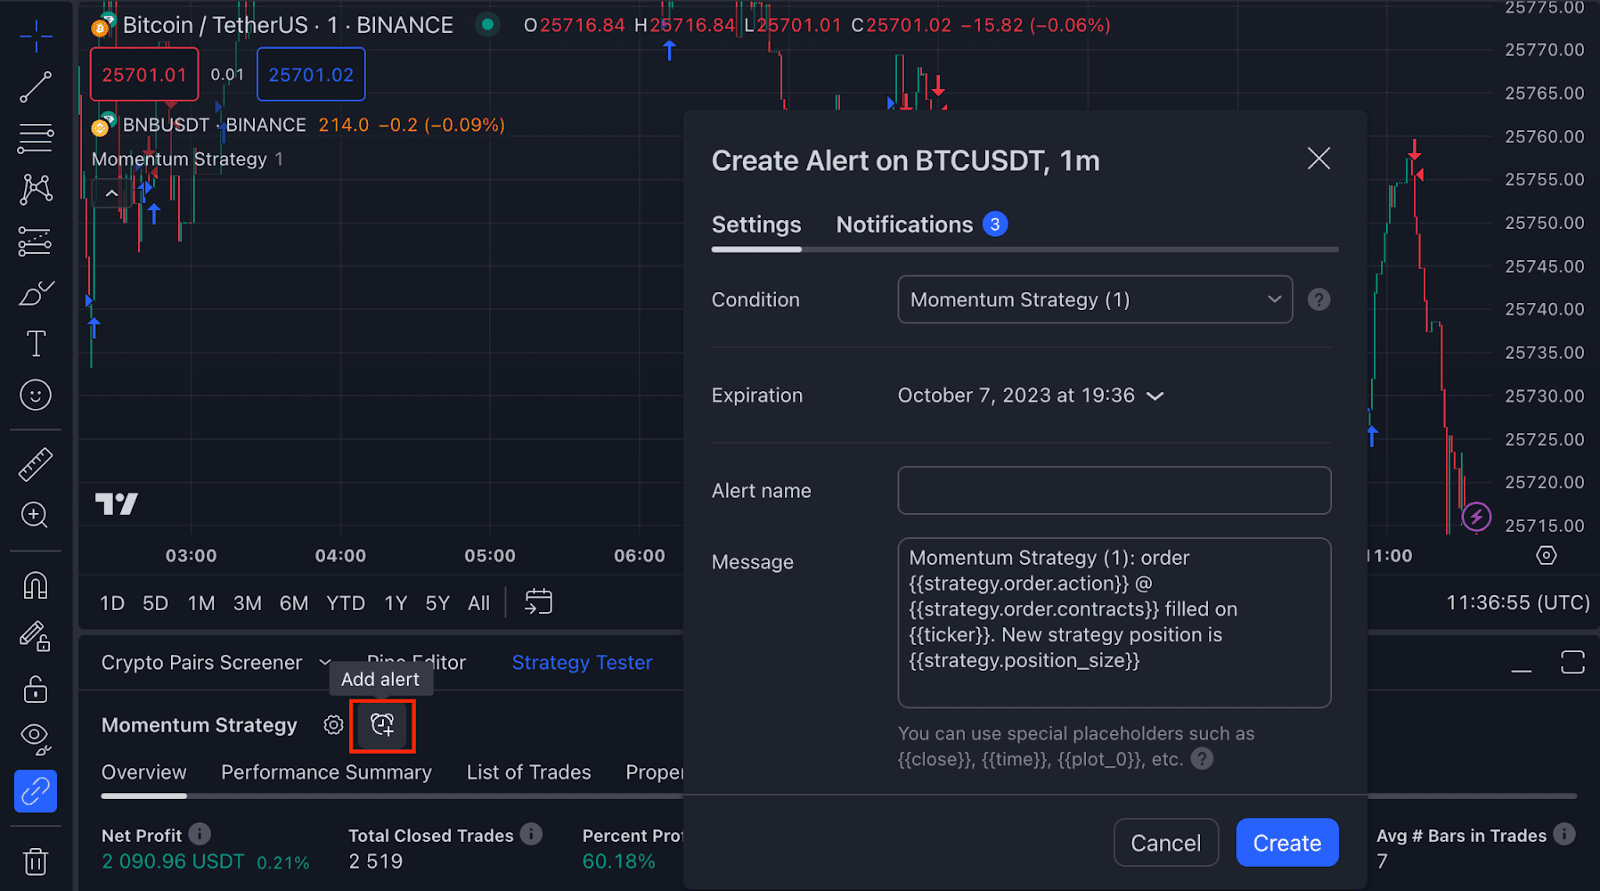Minimize the bottom strategy panel
Viewport: 1600px width, 891px height.
[1521, 664]
